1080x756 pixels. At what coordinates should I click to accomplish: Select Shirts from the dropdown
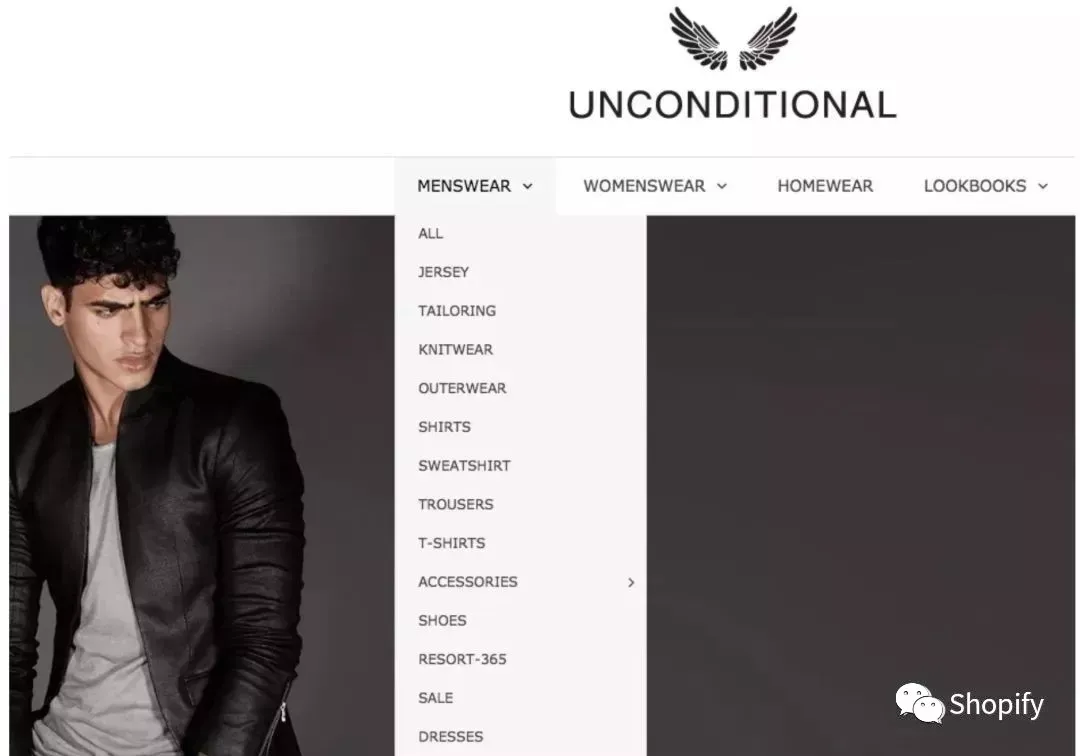coord(444,427)
